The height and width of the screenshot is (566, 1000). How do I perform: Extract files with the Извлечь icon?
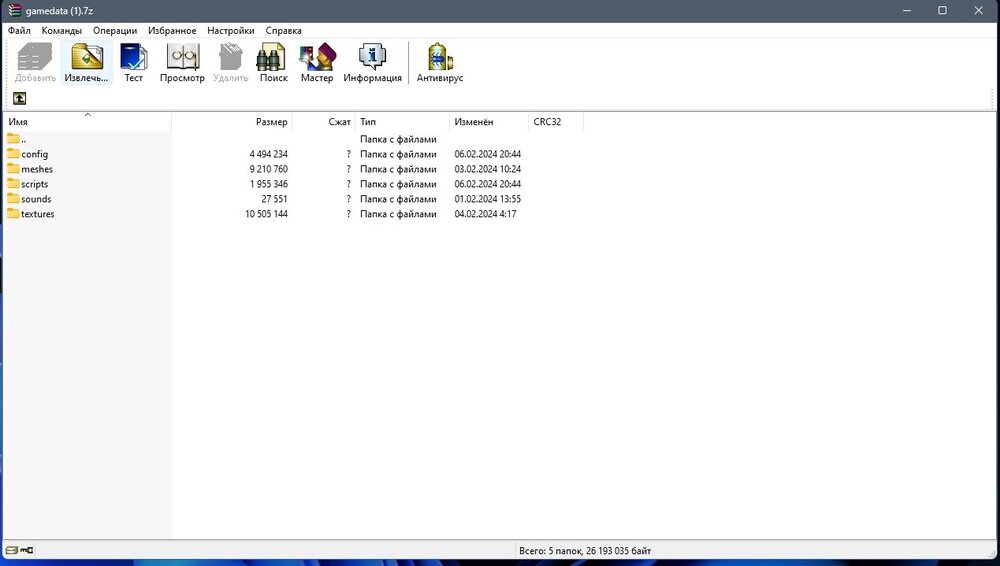click(x=87, y=63)
